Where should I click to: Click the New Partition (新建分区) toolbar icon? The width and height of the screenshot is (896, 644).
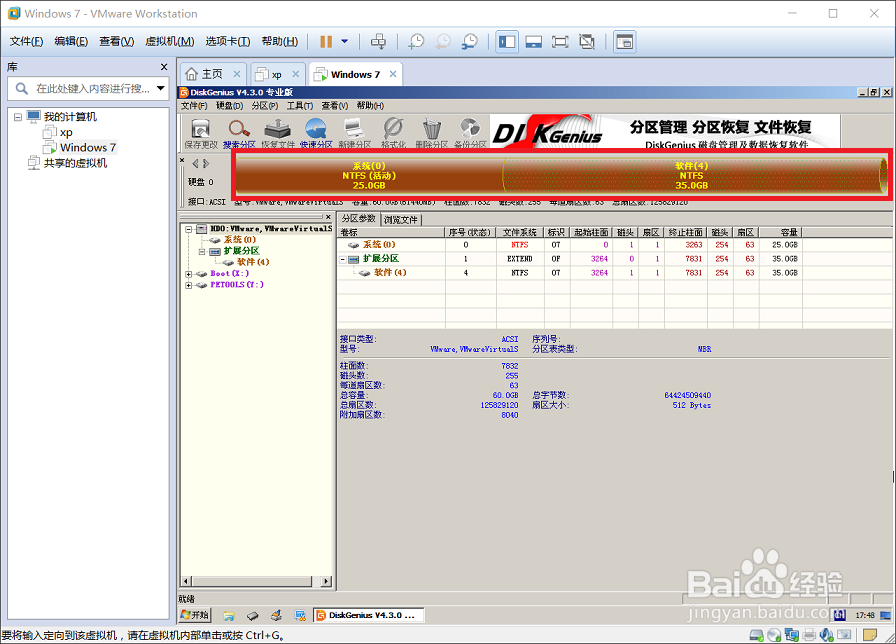354,133
